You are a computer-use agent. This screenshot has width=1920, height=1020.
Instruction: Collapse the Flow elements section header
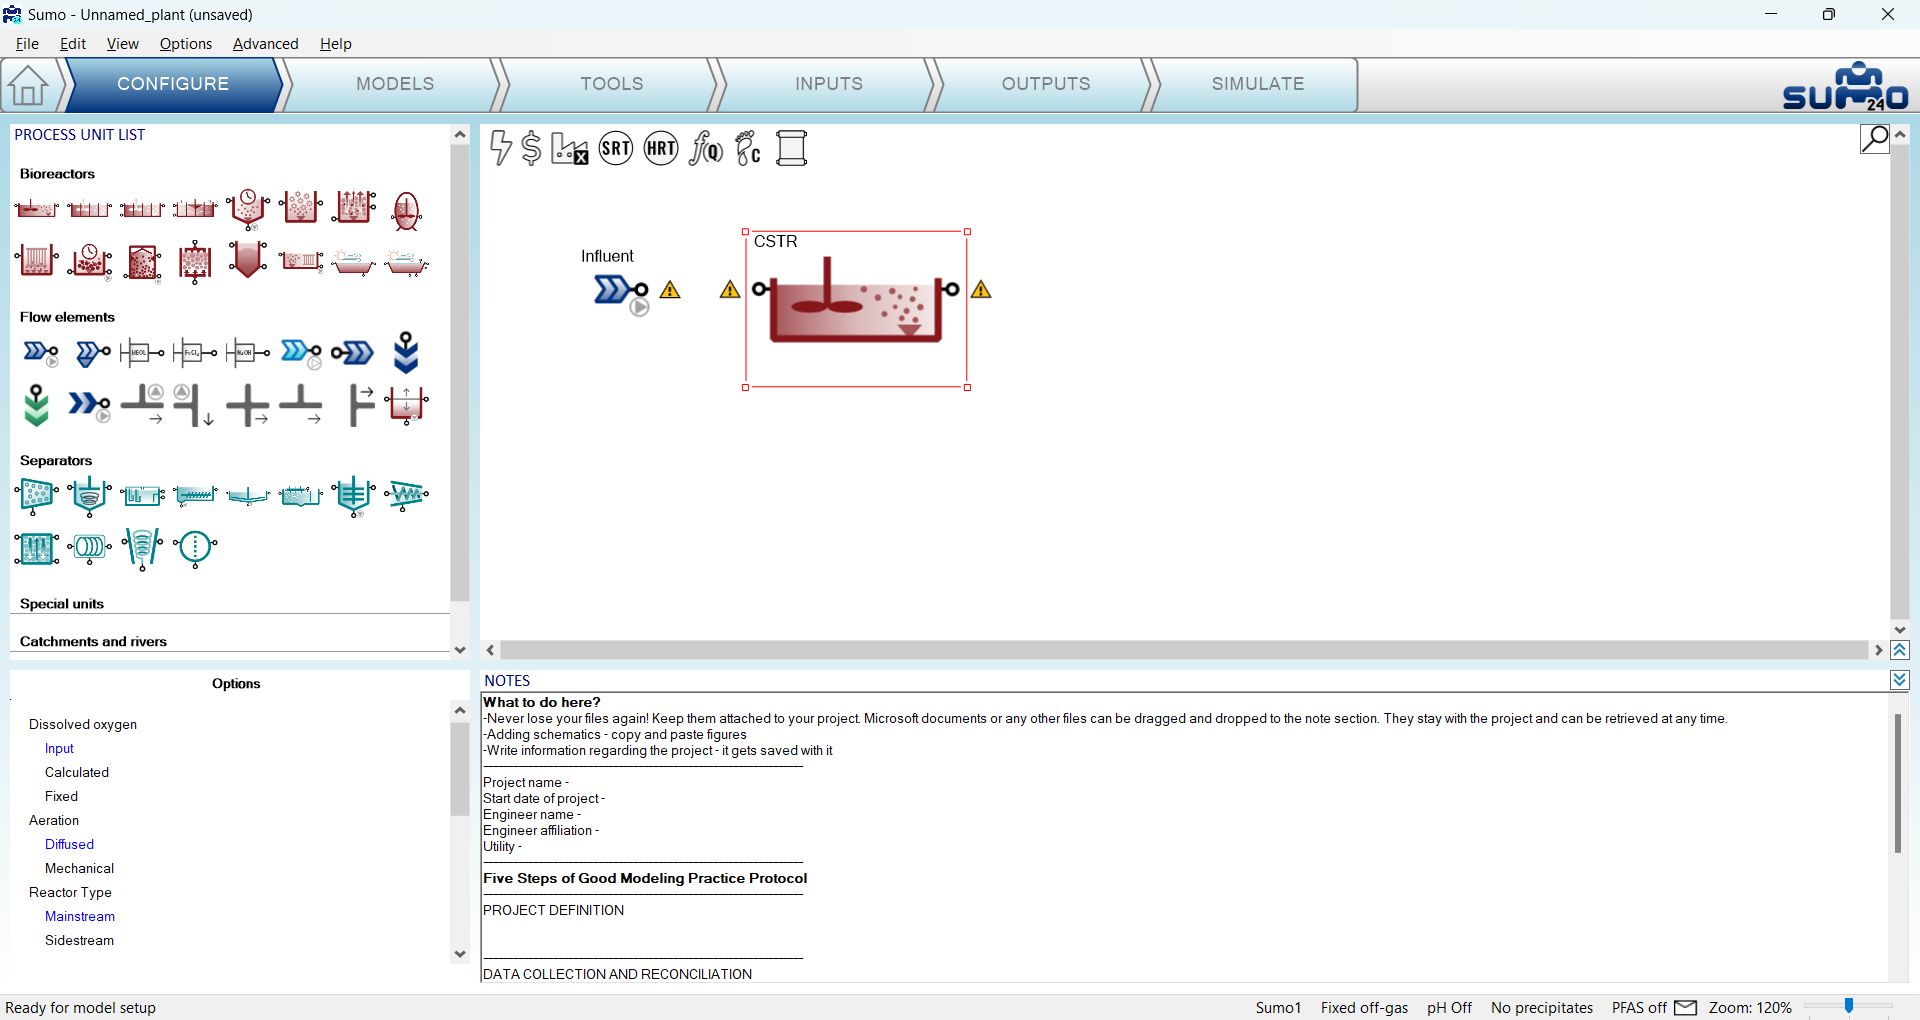pyautogui.click(x=67, y=317)
